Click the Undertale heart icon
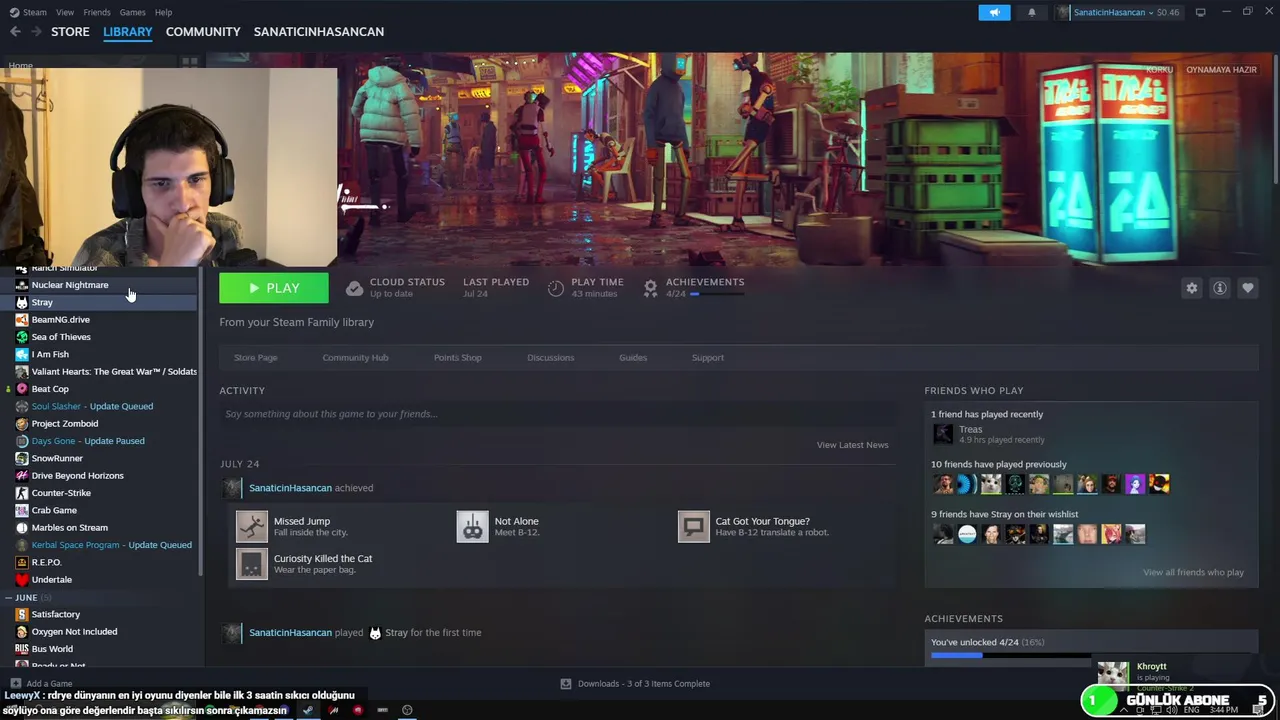 [x=22, y=580]
